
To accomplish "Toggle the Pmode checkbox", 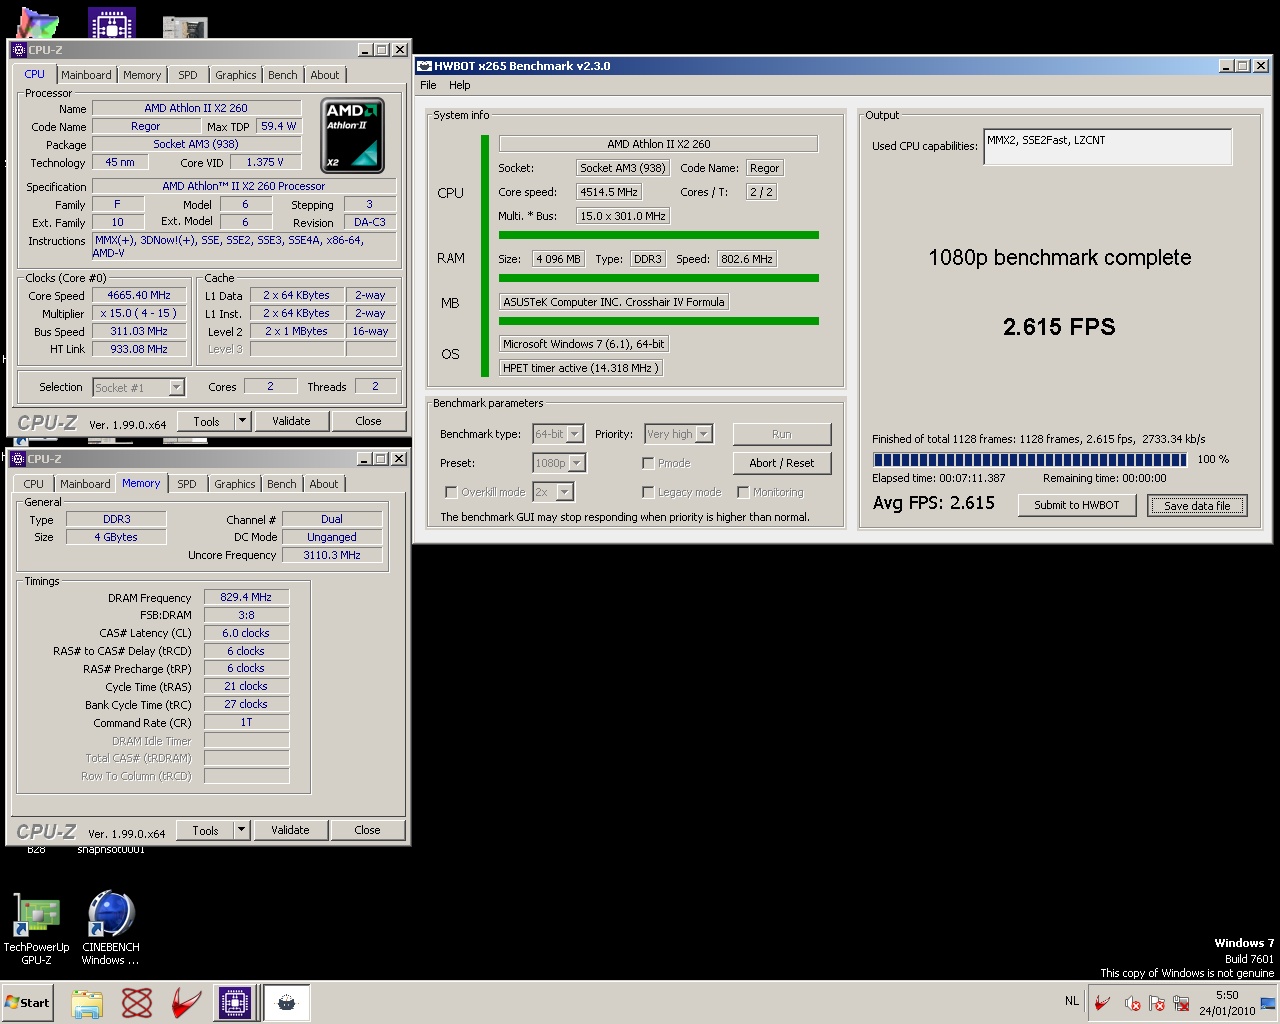I will (648, 463).
